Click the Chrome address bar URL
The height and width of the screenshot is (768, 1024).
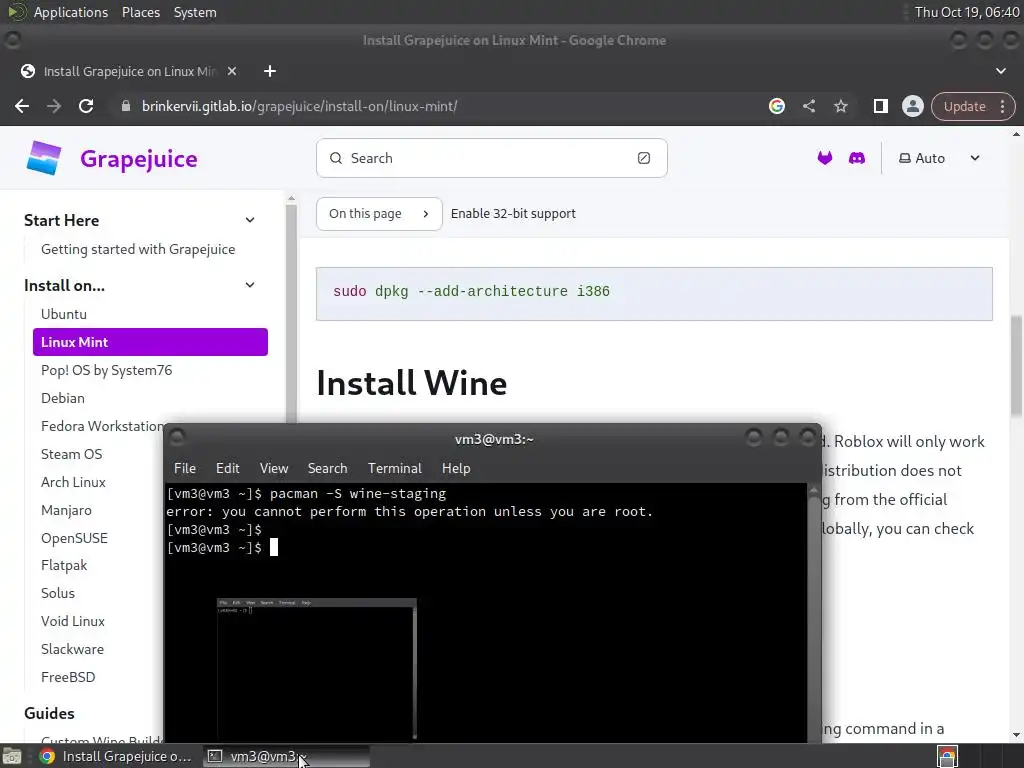(x=299, y=106)
